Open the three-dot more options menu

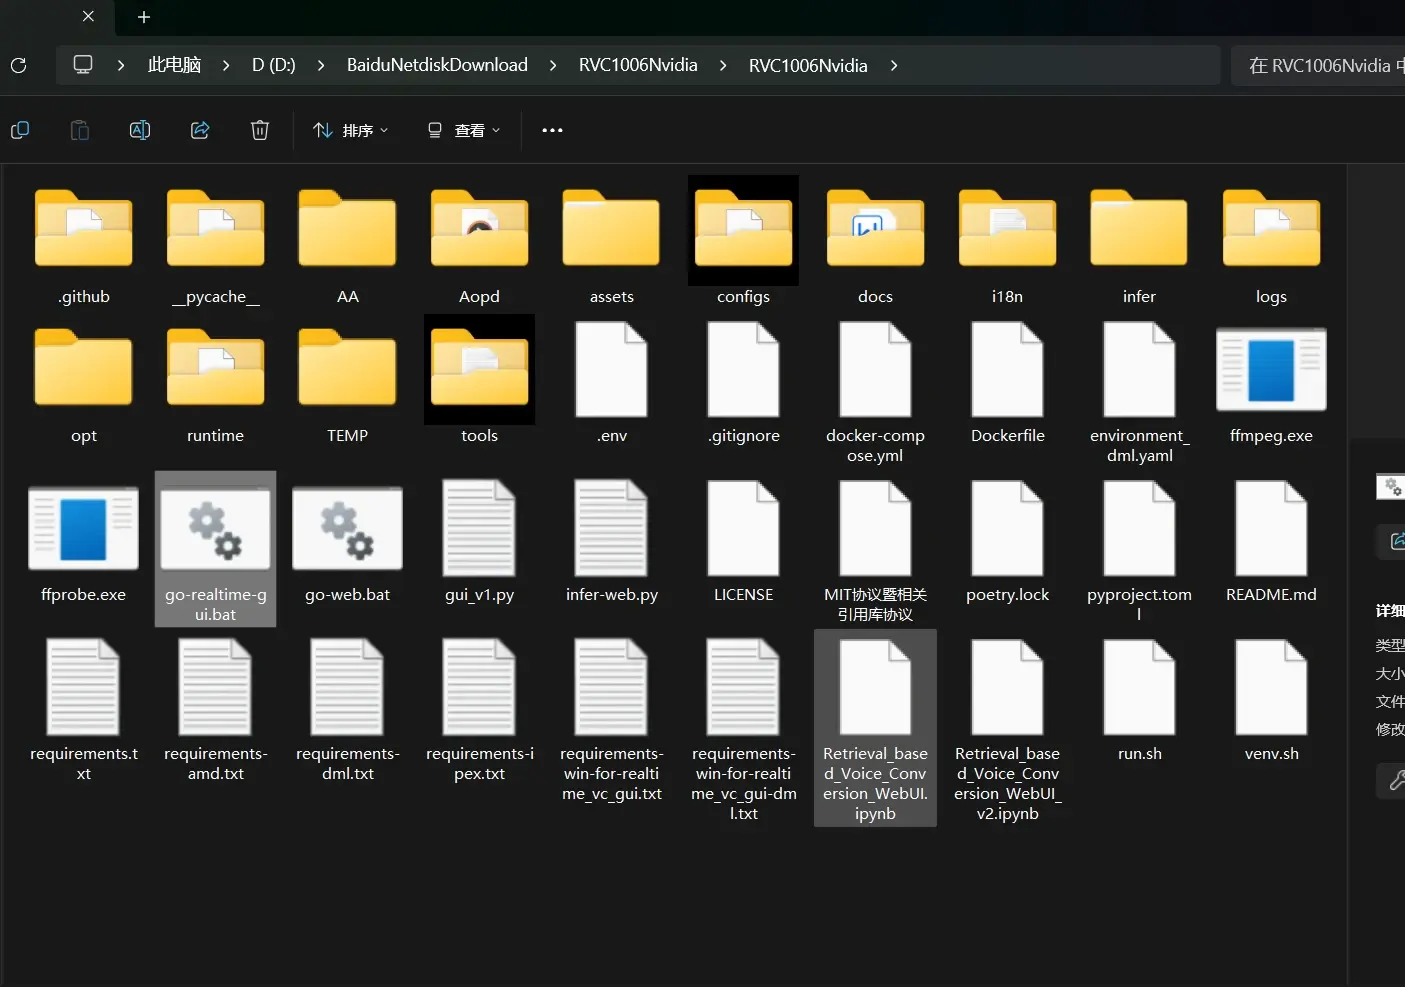[x=552, y=130]
